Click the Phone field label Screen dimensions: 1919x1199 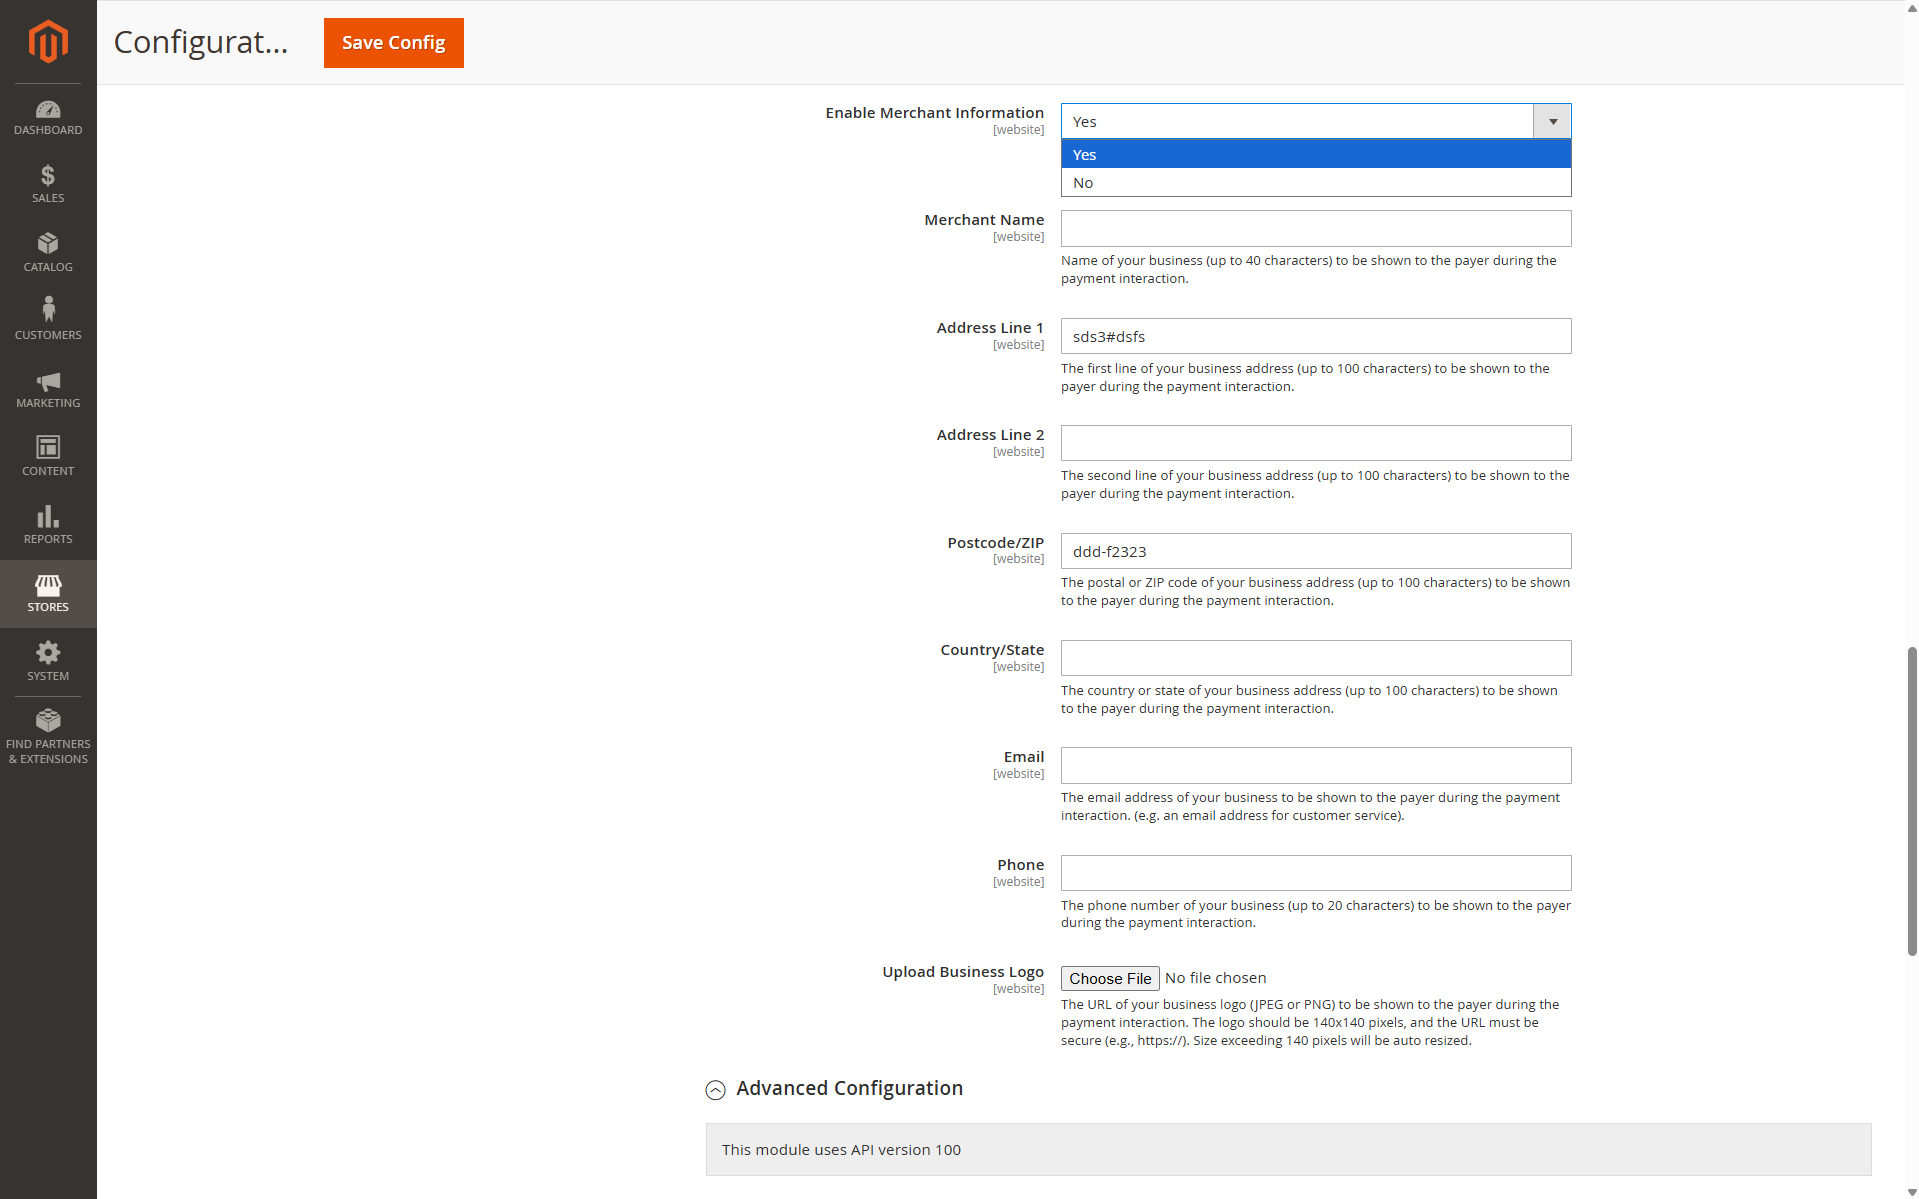1020,865
